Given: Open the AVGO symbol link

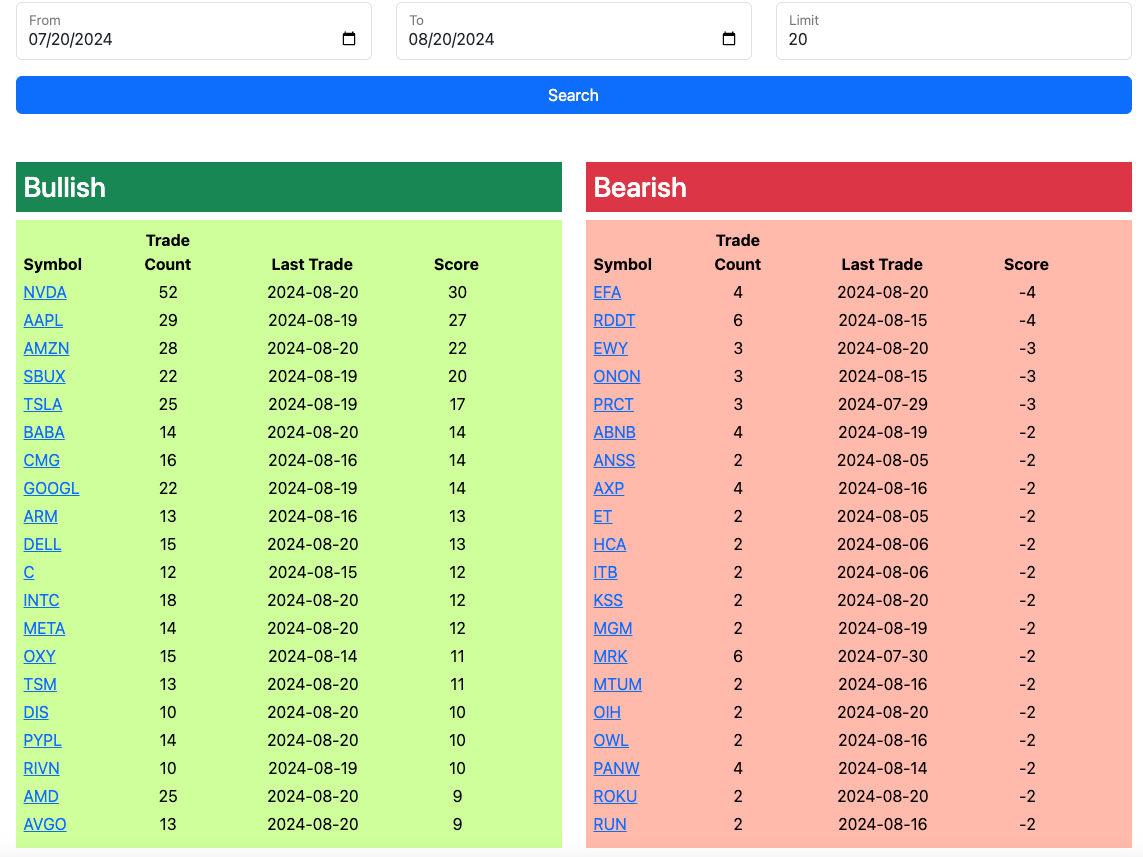Looking at the screenshot, I should tap(44, 824).
